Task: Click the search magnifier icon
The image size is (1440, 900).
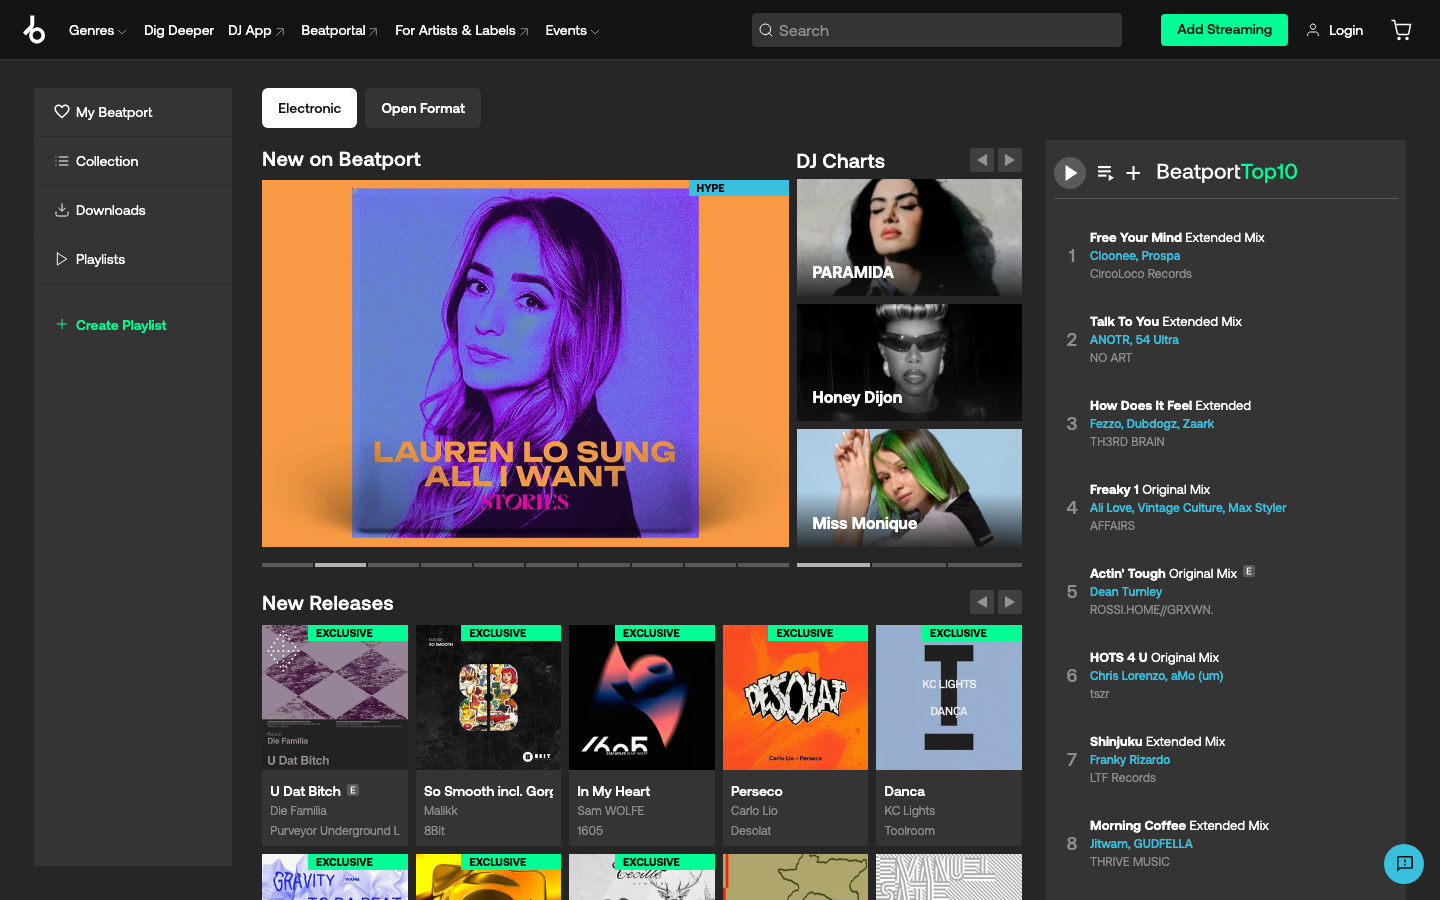Action: 766,30
